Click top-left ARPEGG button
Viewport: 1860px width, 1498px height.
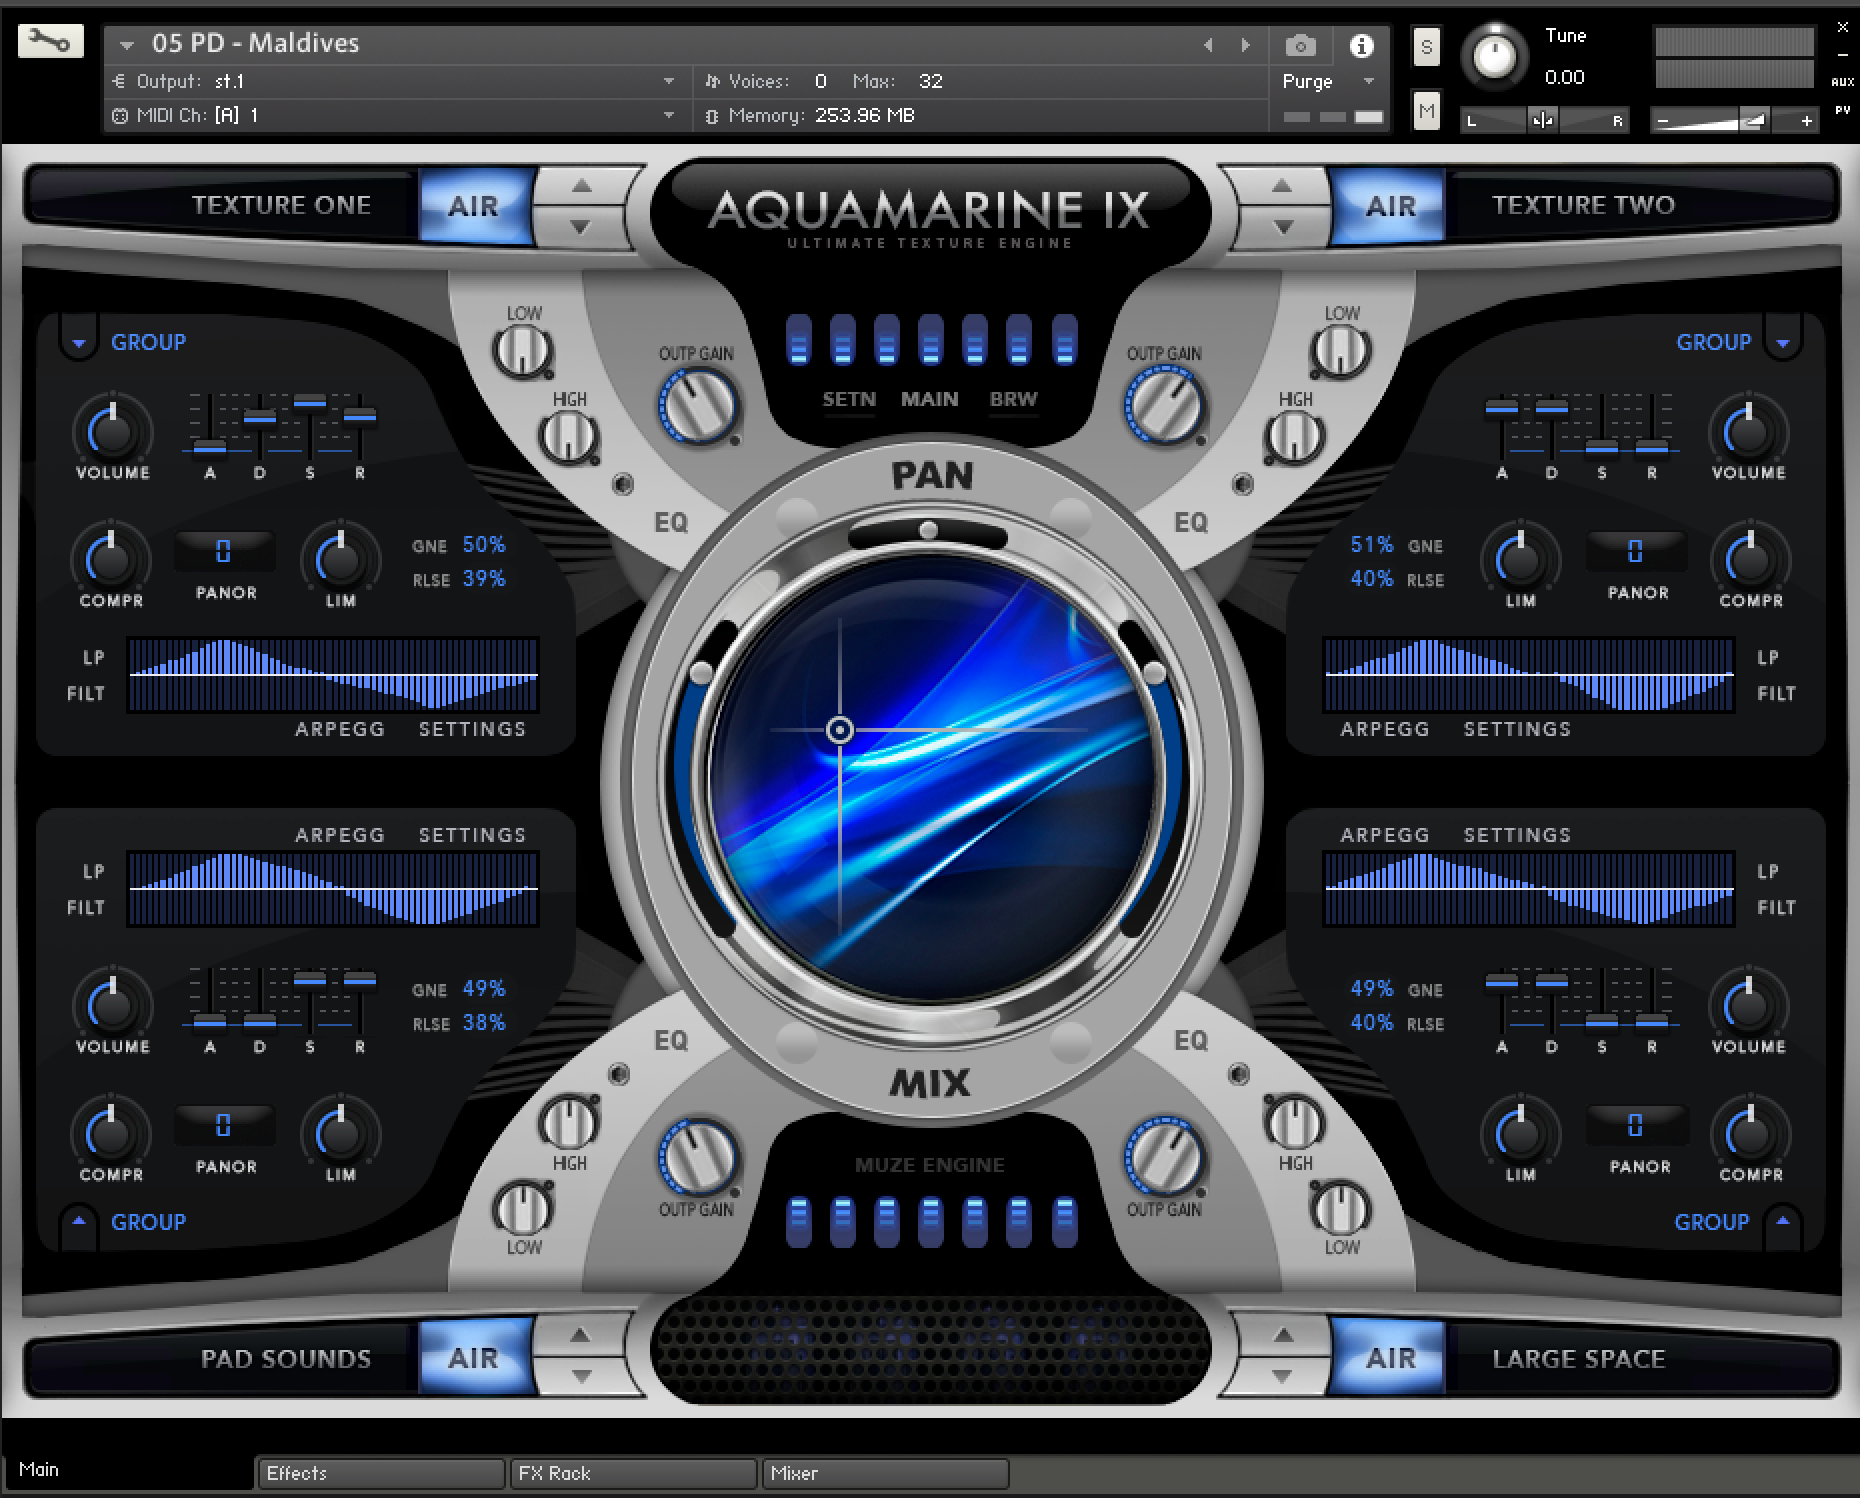click(x=340, y=729)
